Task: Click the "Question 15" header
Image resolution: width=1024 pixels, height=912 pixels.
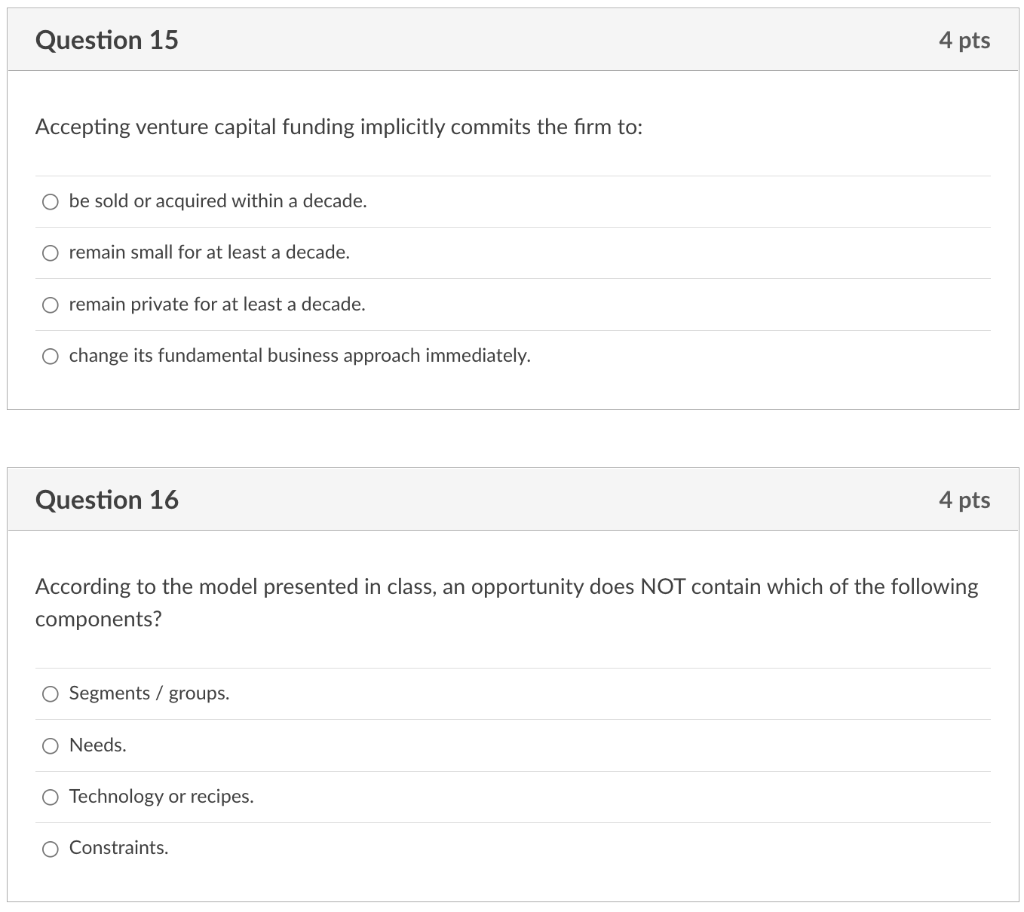Action: click(x=106, y=40)
